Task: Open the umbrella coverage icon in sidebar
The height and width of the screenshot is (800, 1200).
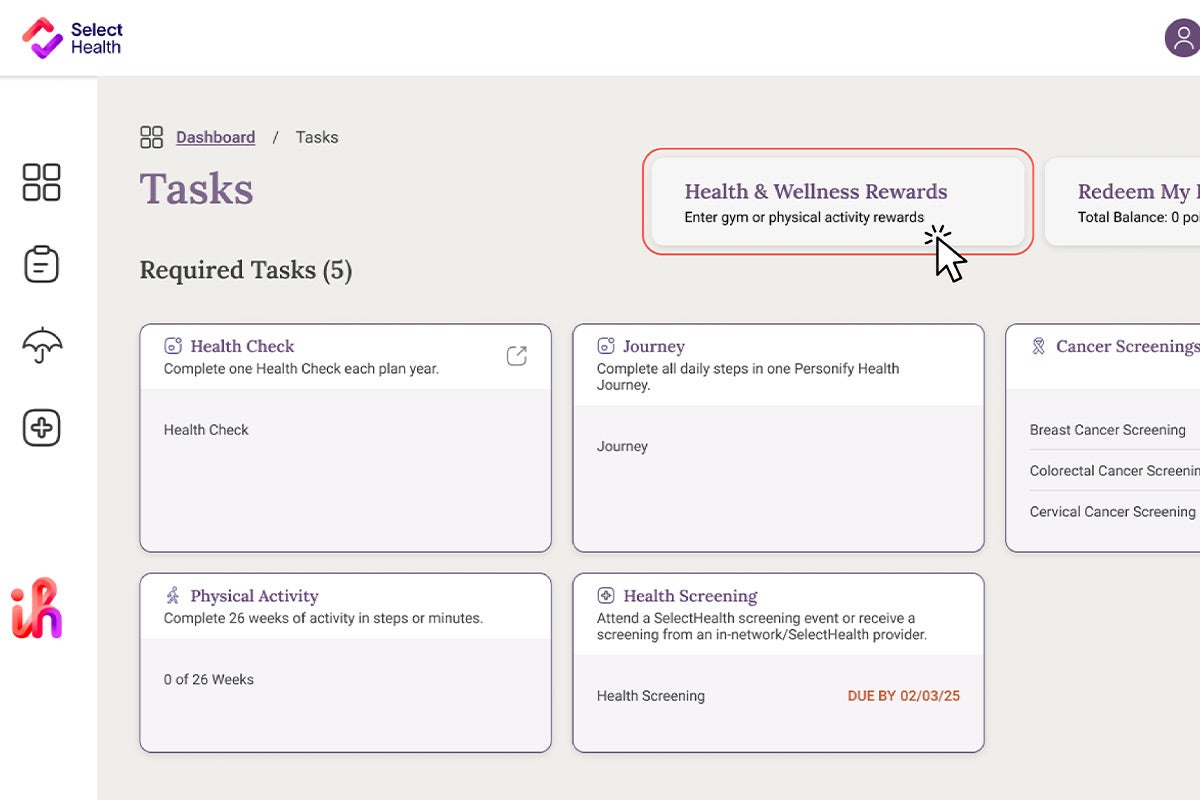Action: (x=42, y=346)
